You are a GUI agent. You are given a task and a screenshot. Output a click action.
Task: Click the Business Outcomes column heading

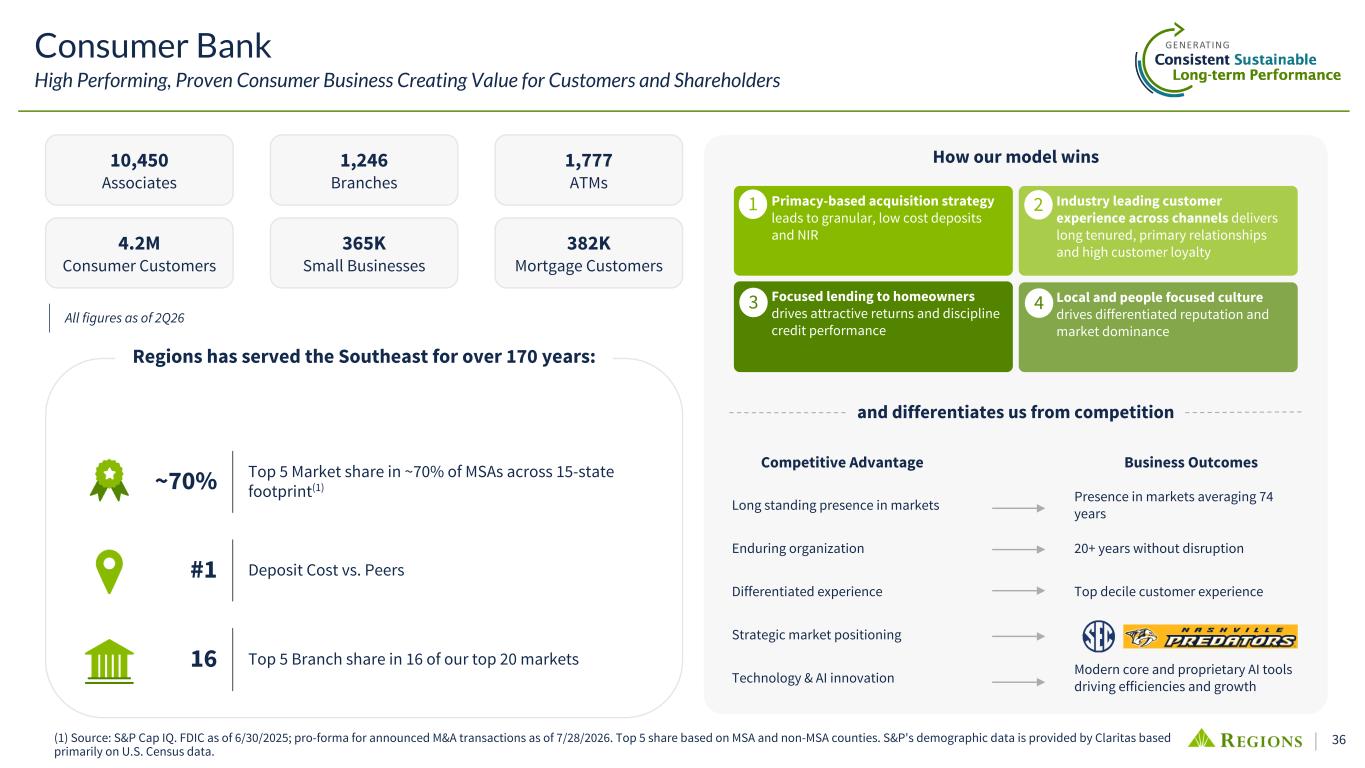click(1191, 462)
